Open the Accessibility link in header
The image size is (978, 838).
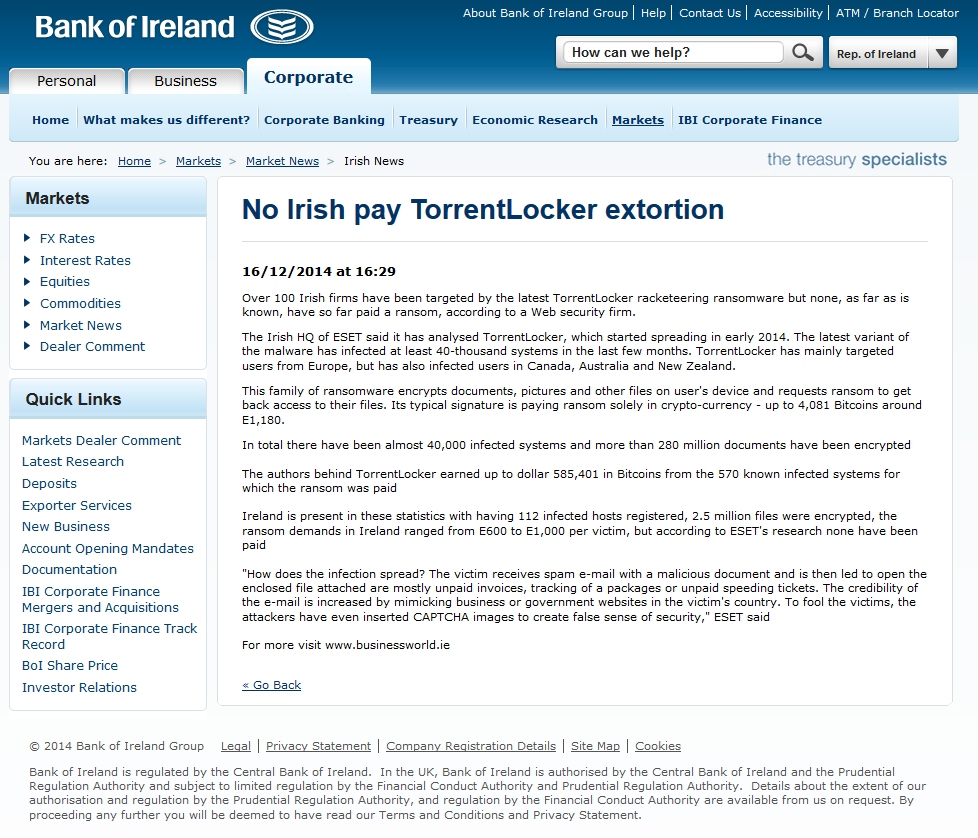pos(789,13)
